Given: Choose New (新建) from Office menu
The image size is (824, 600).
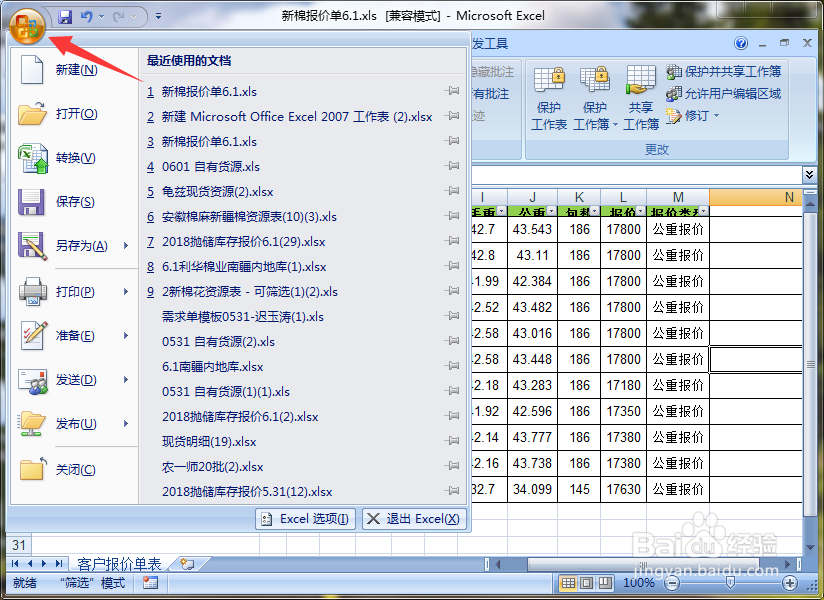Looking at the screenshot, I should point(75,70).
